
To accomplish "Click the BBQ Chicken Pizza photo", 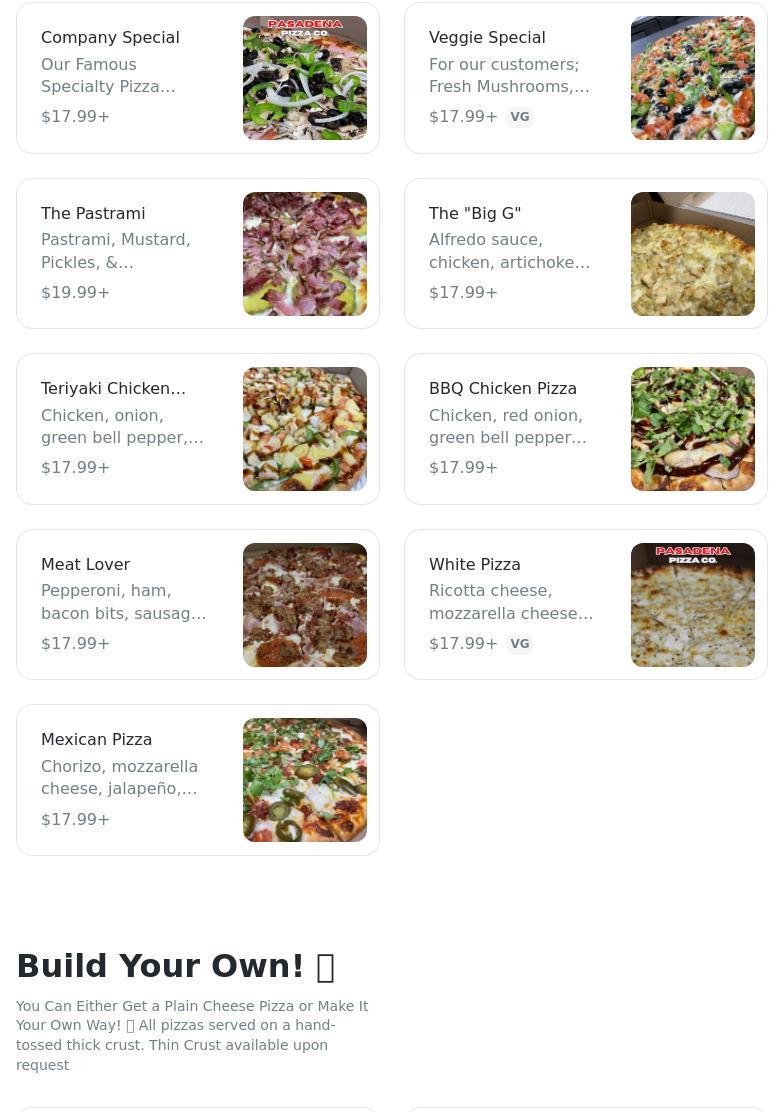I will click(x=693, y=429).
